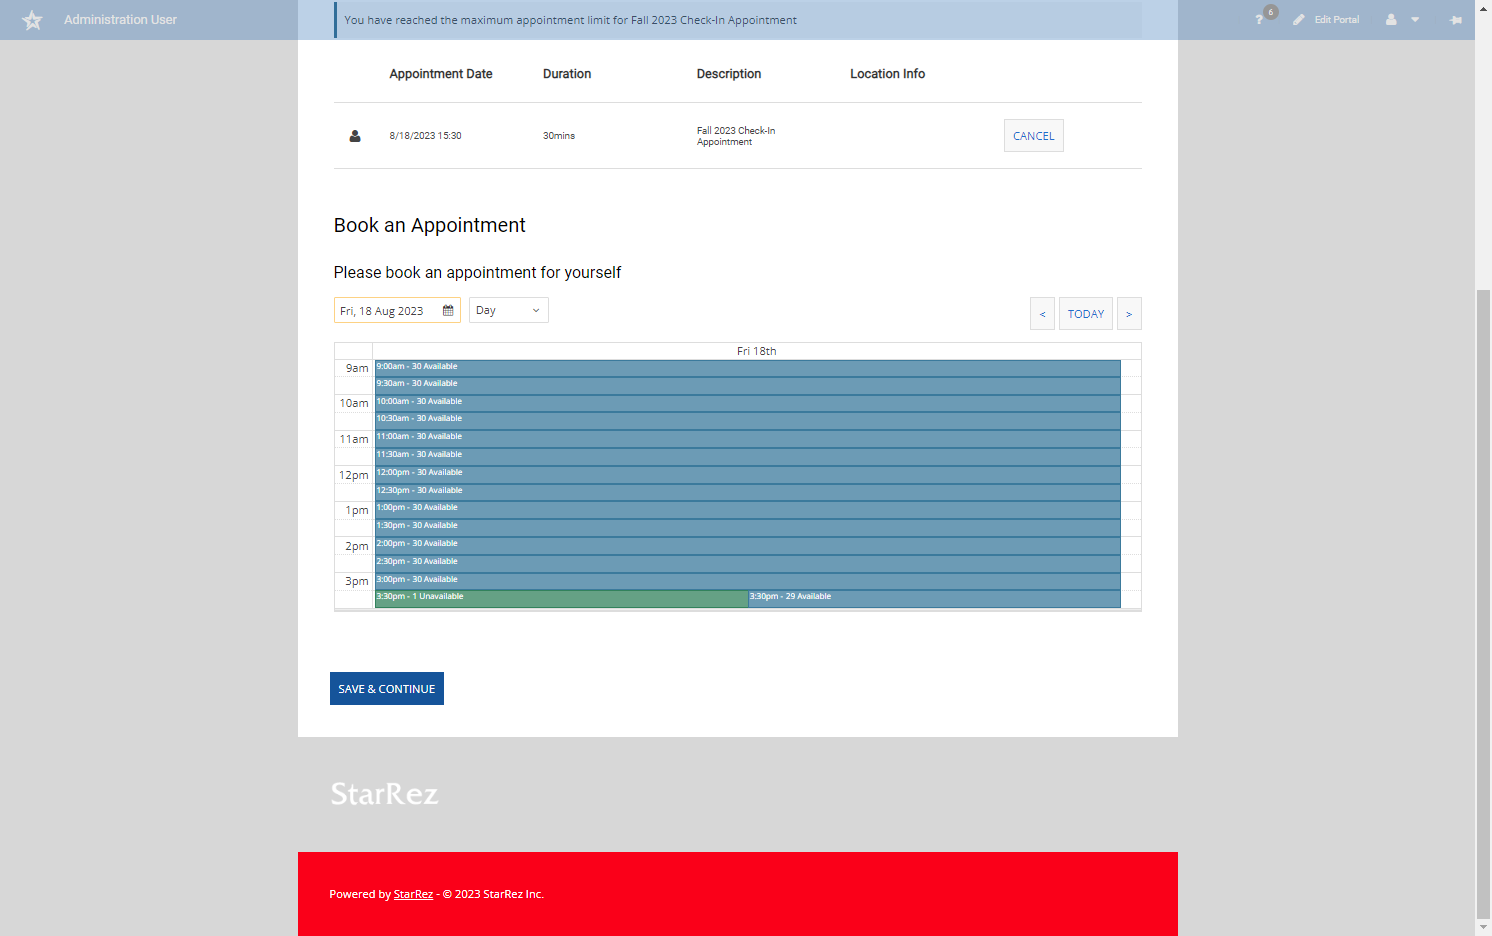Go to previous day arrow button
Screen dimensions: 1492x936
[1042, 314]
